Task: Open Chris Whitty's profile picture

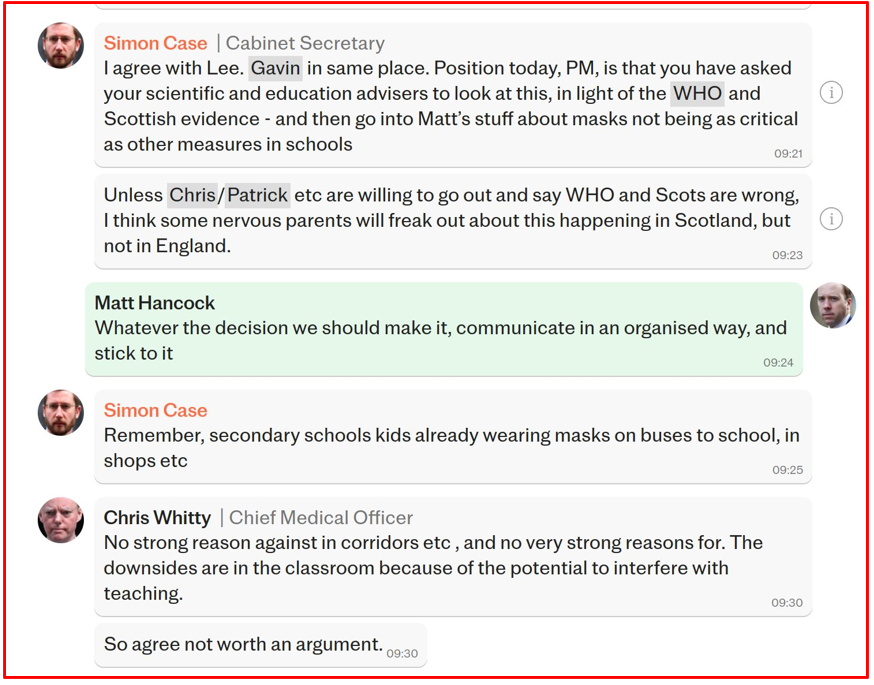Action: point(61,520)
